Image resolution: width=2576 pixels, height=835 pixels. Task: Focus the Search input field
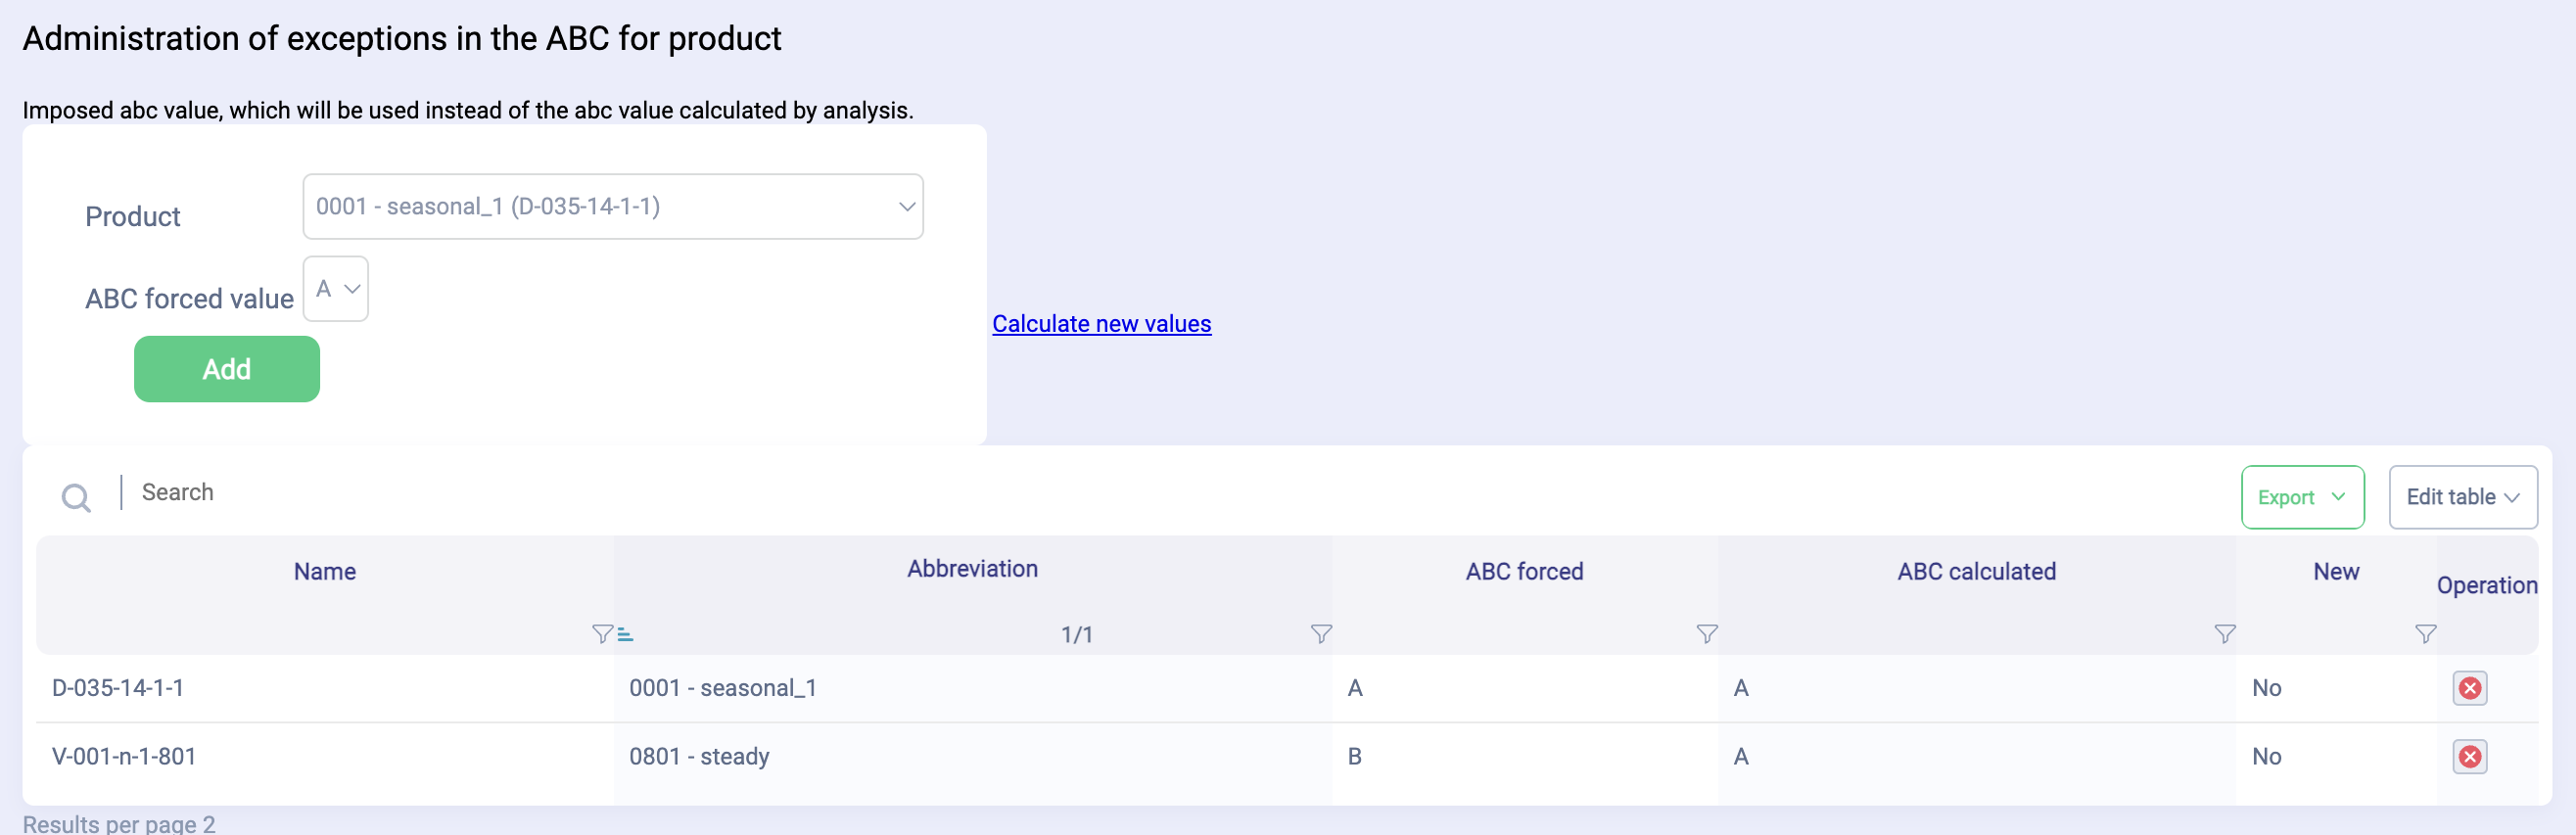600,493
